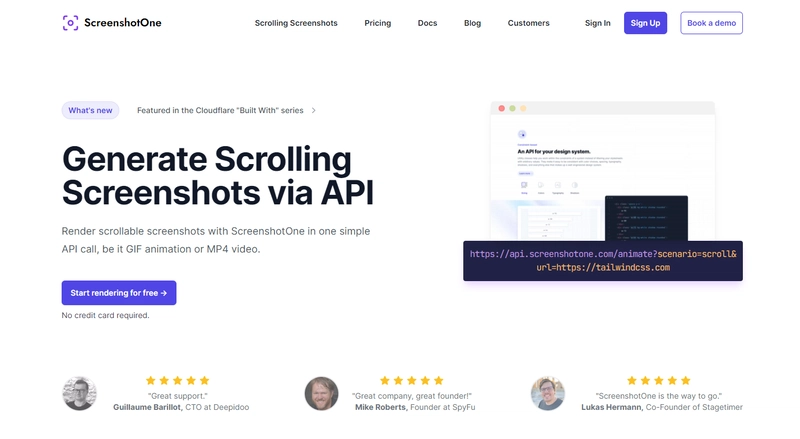Open Cloudflare "Built With" series announcement
This screenshot has height=439, width=800.
(x=220, y=110)
